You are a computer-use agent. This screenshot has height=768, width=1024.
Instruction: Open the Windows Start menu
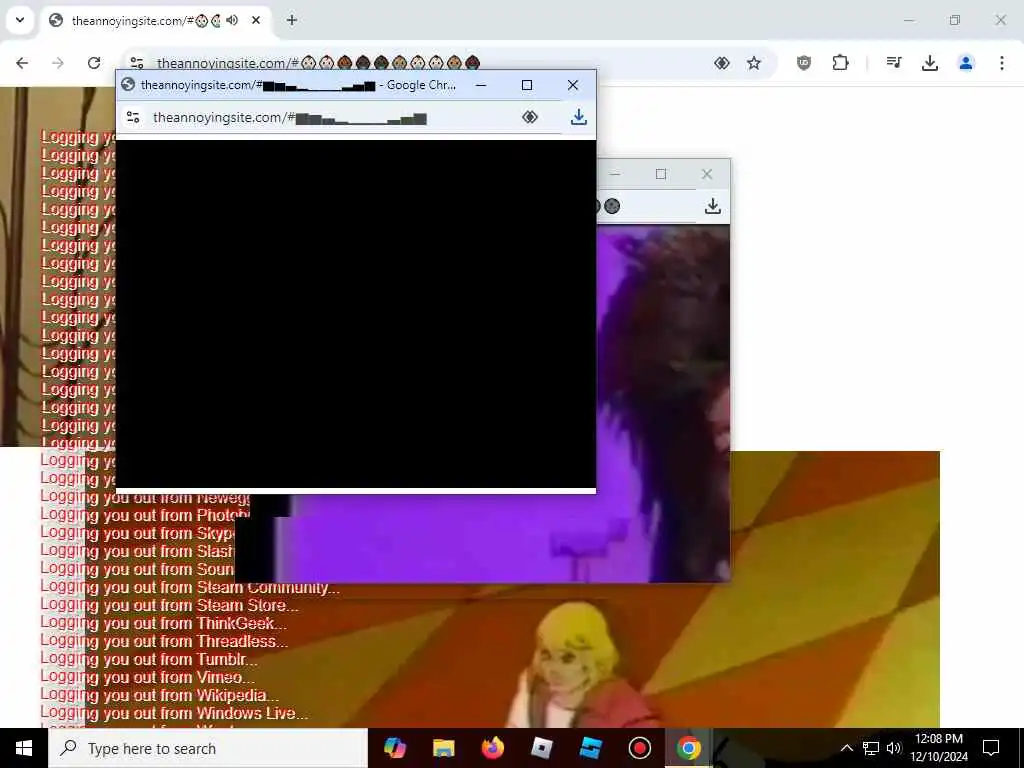click(24, 748)
